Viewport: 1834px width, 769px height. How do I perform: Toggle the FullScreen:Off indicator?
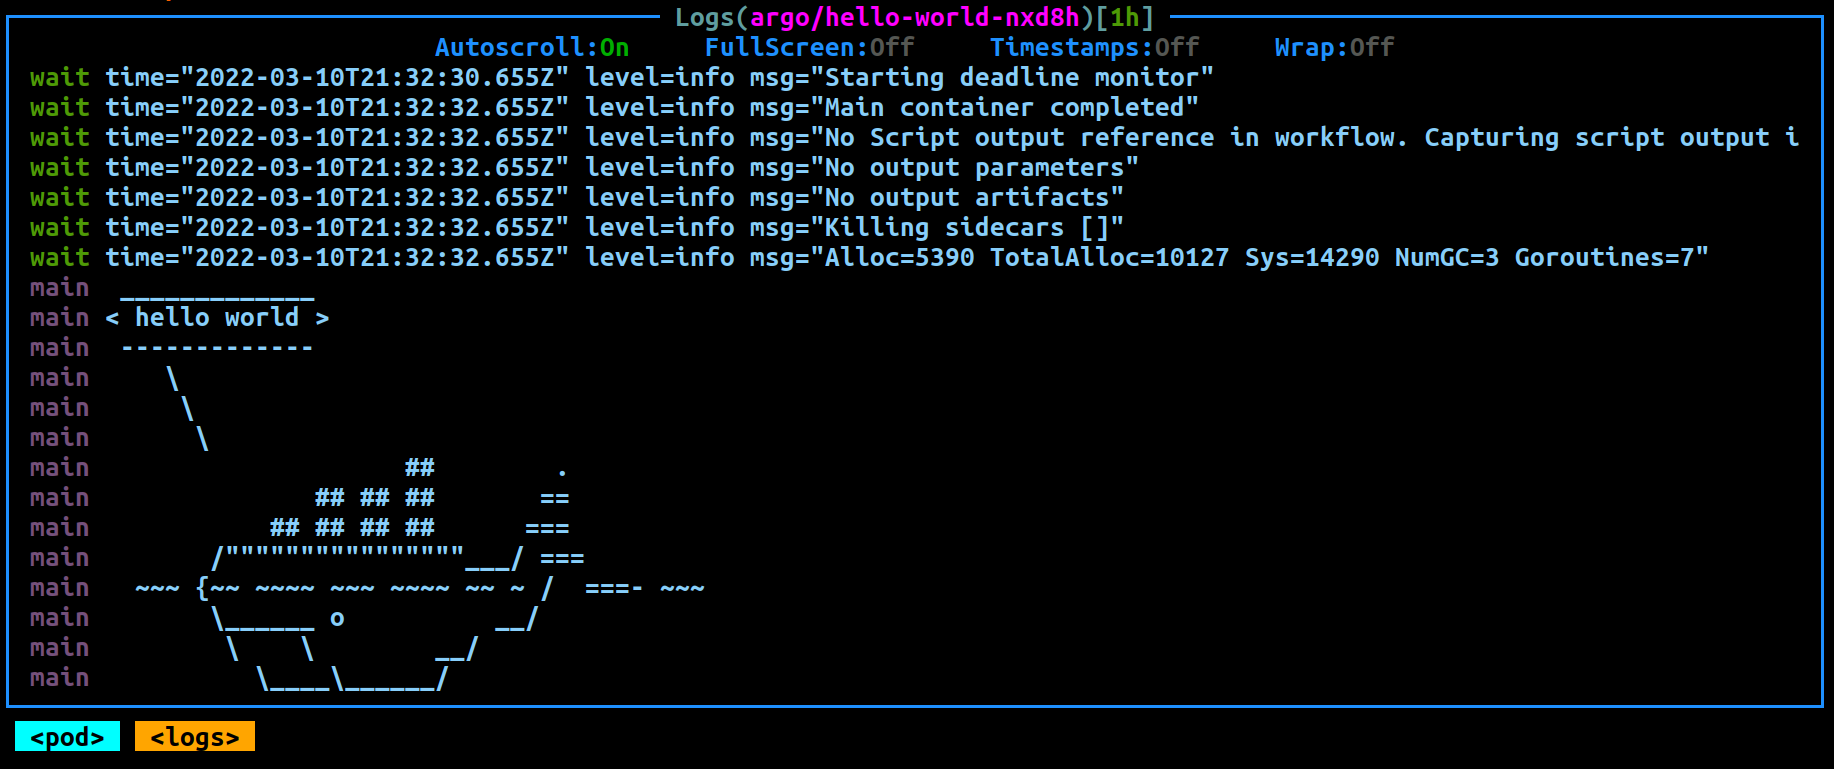pos(809,47)
